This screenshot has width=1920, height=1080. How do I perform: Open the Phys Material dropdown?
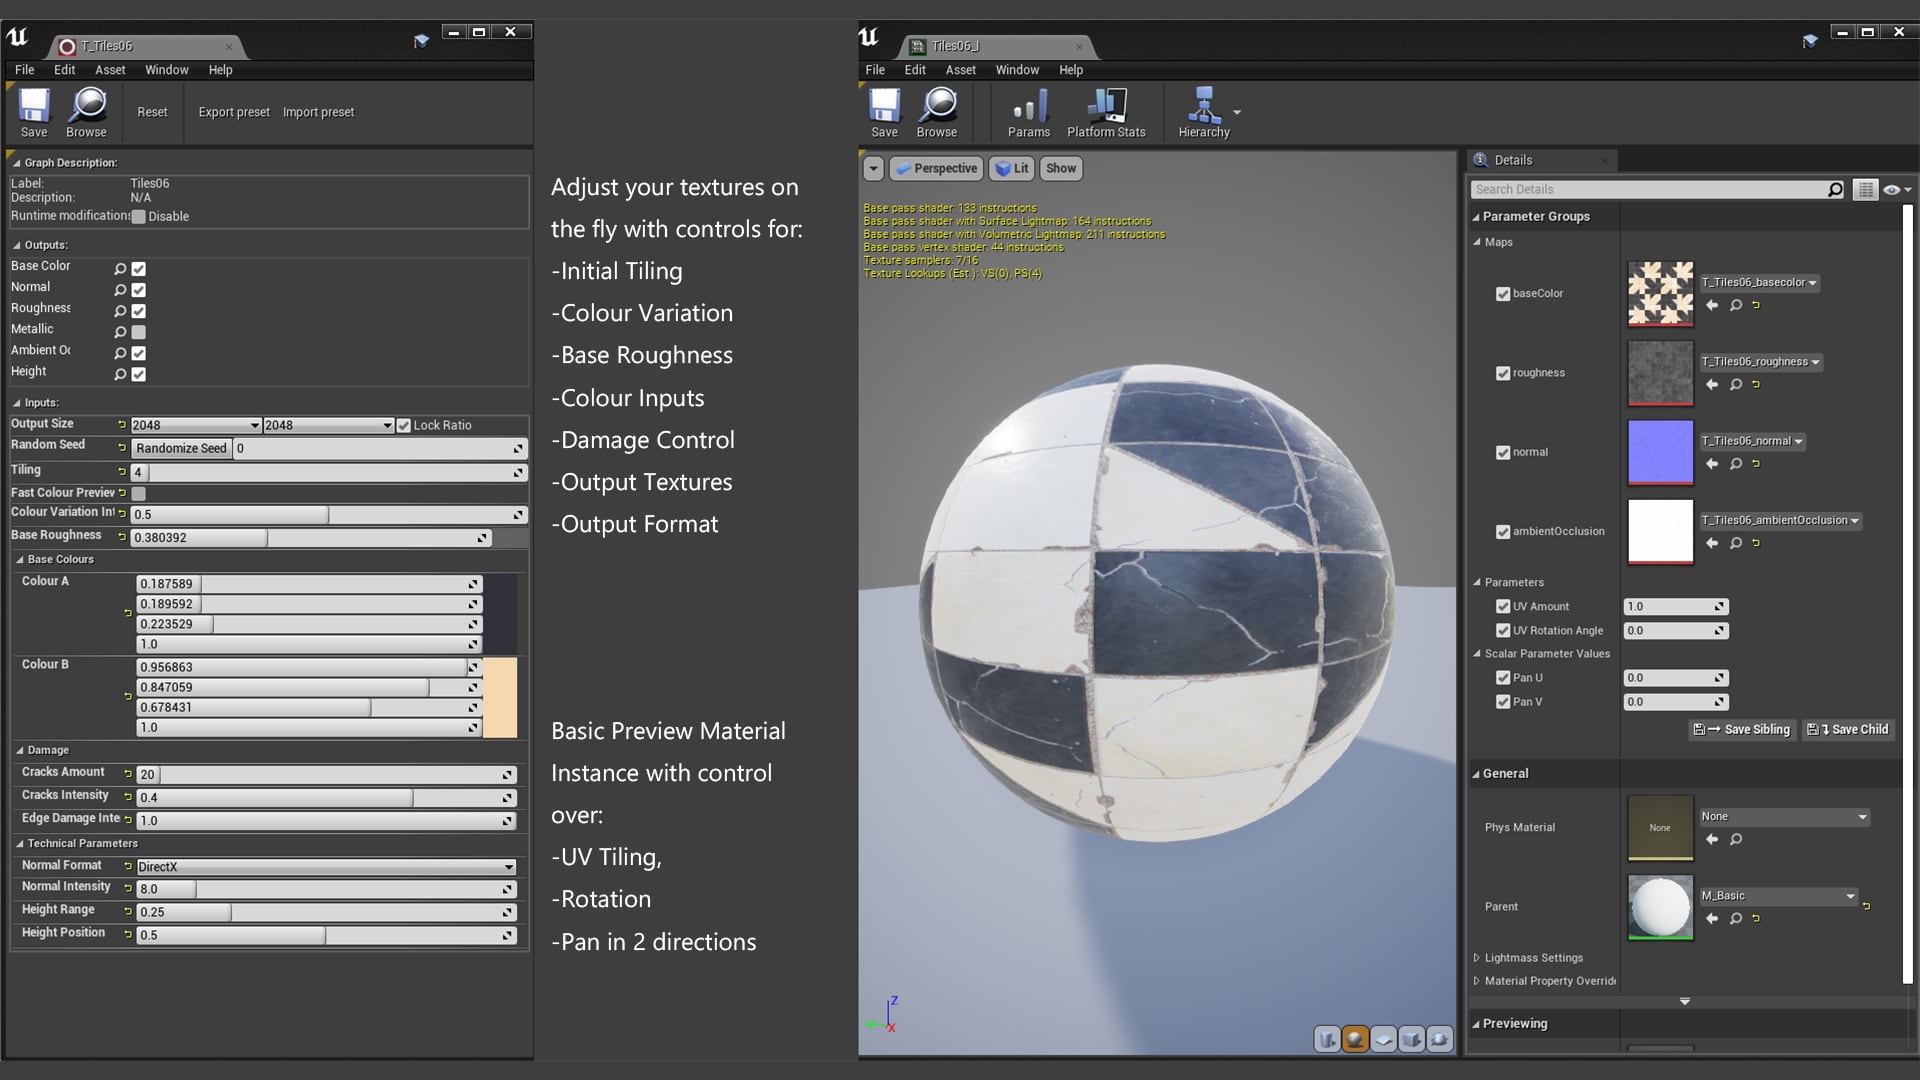pyautogui.click(x=1783, y=816)
